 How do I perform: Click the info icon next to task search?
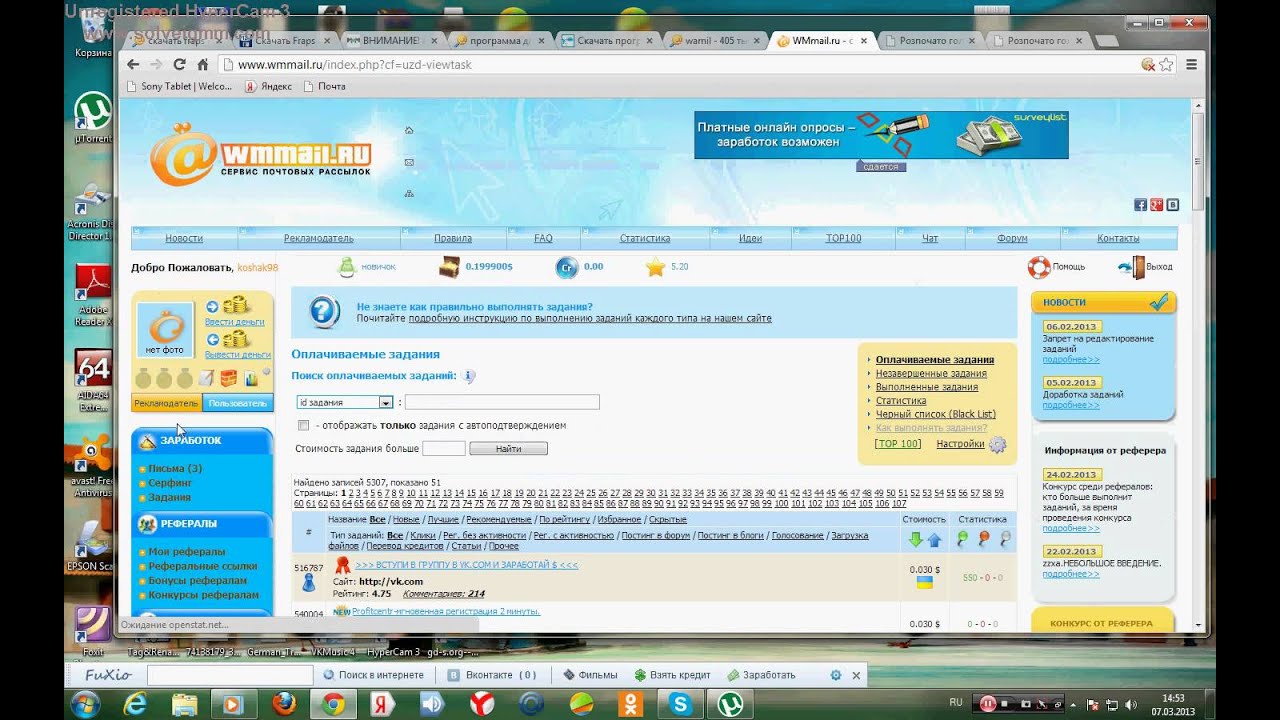coord(469,376)
